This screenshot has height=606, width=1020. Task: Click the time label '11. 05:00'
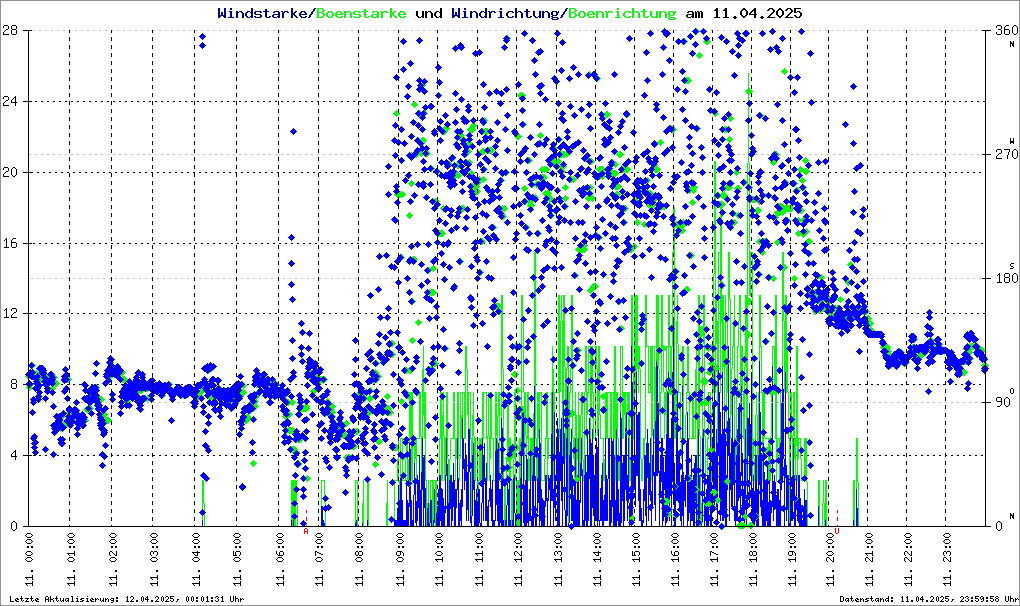pyautogui.click(x=238, y=560)
